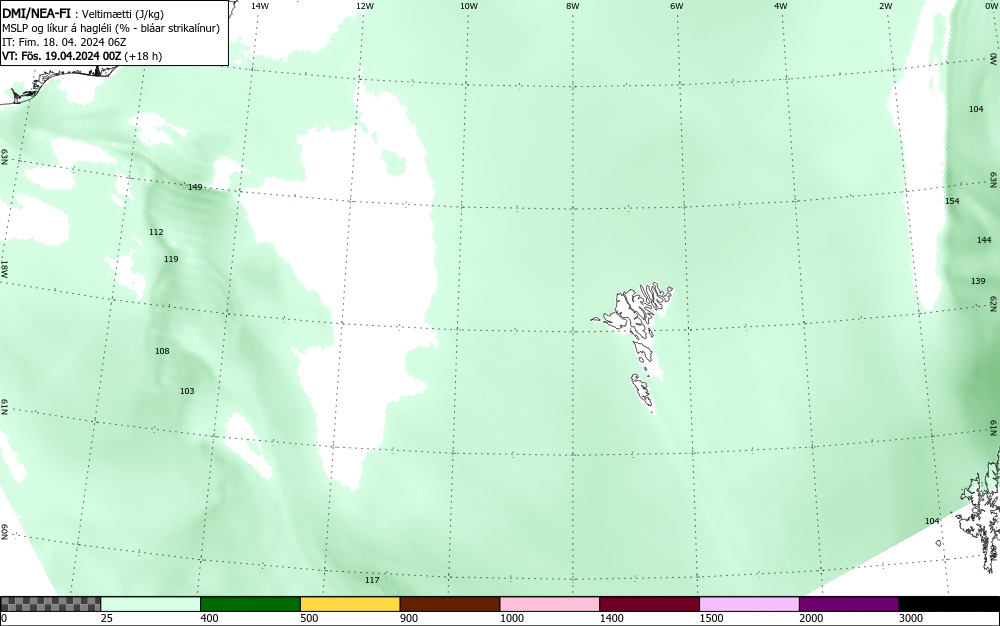Click the map value '139'
The image size is (1000, 626).
coord(978,281)
